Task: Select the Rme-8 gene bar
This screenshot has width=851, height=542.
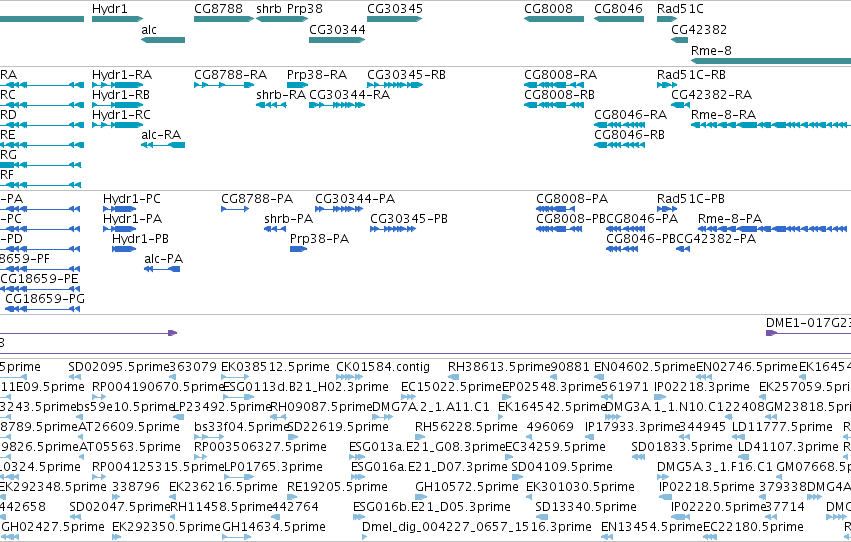Action: coord(771,60)
